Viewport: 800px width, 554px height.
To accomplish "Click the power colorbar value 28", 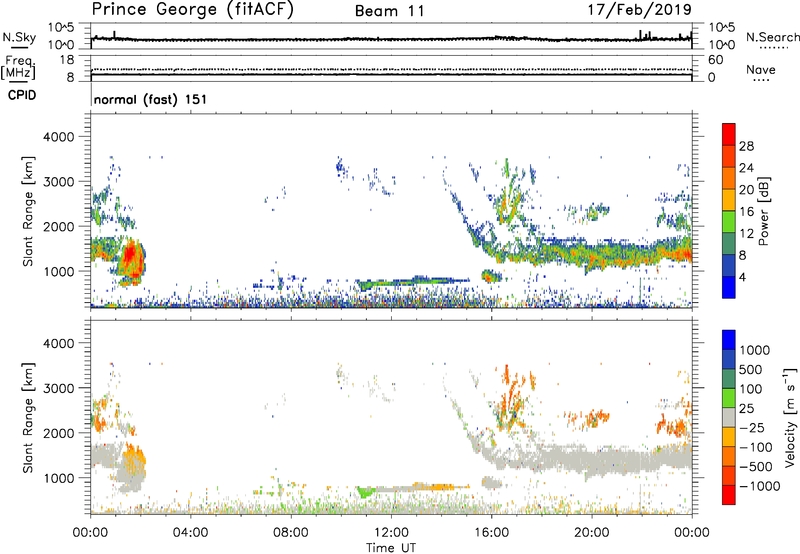I will [x=746, y=146].
